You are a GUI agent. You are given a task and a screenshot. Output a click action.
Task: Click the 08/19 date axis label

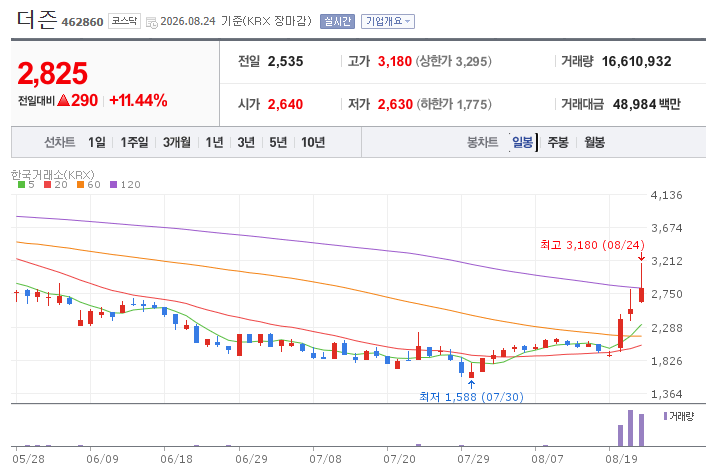[621, 459]
